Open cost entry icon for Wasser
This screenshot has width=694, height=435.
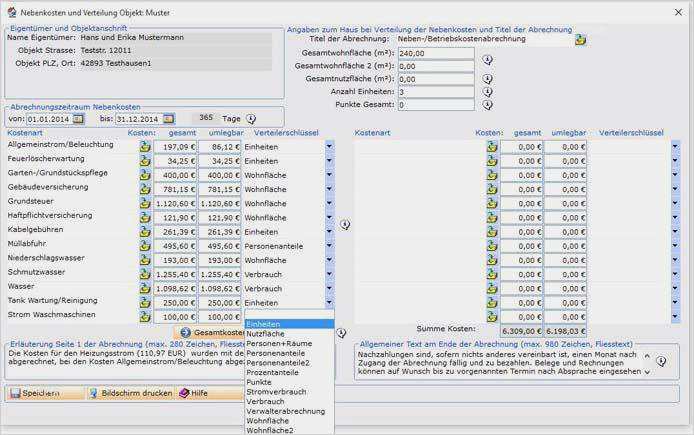click(145, 289)
